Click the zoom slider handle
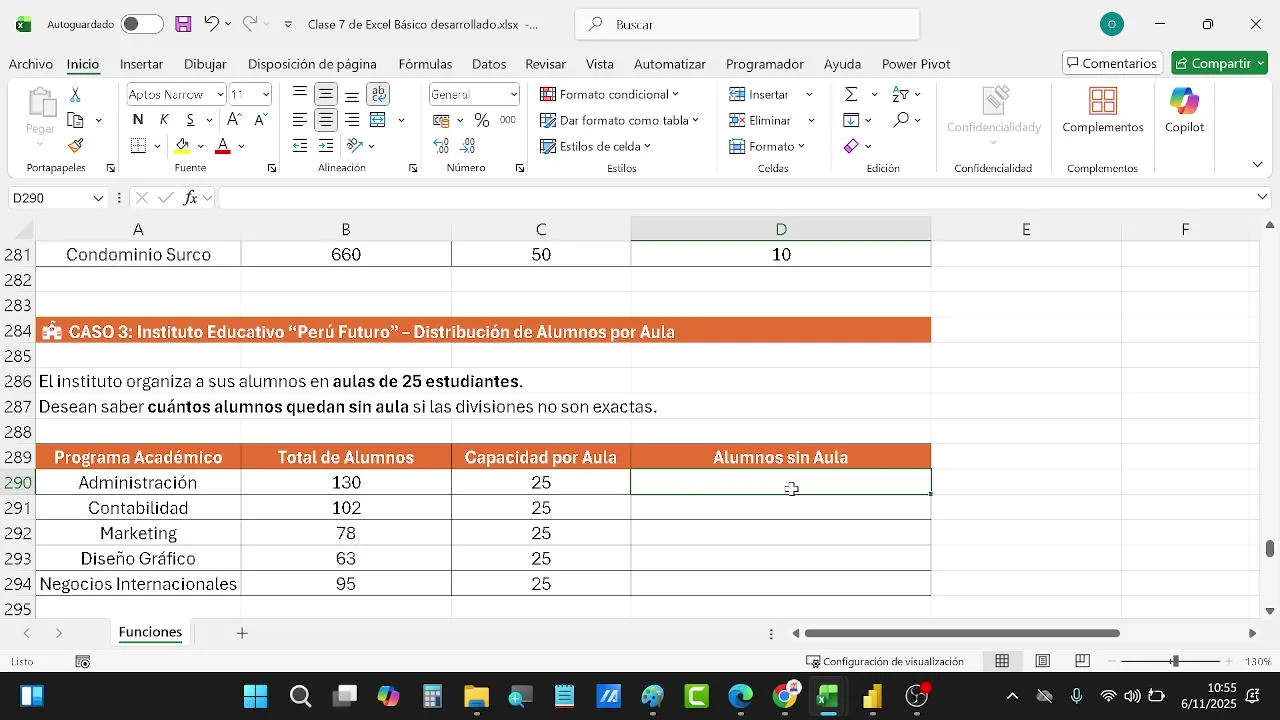Viewport: 1280px width, 720px height. coord(1175,661)
